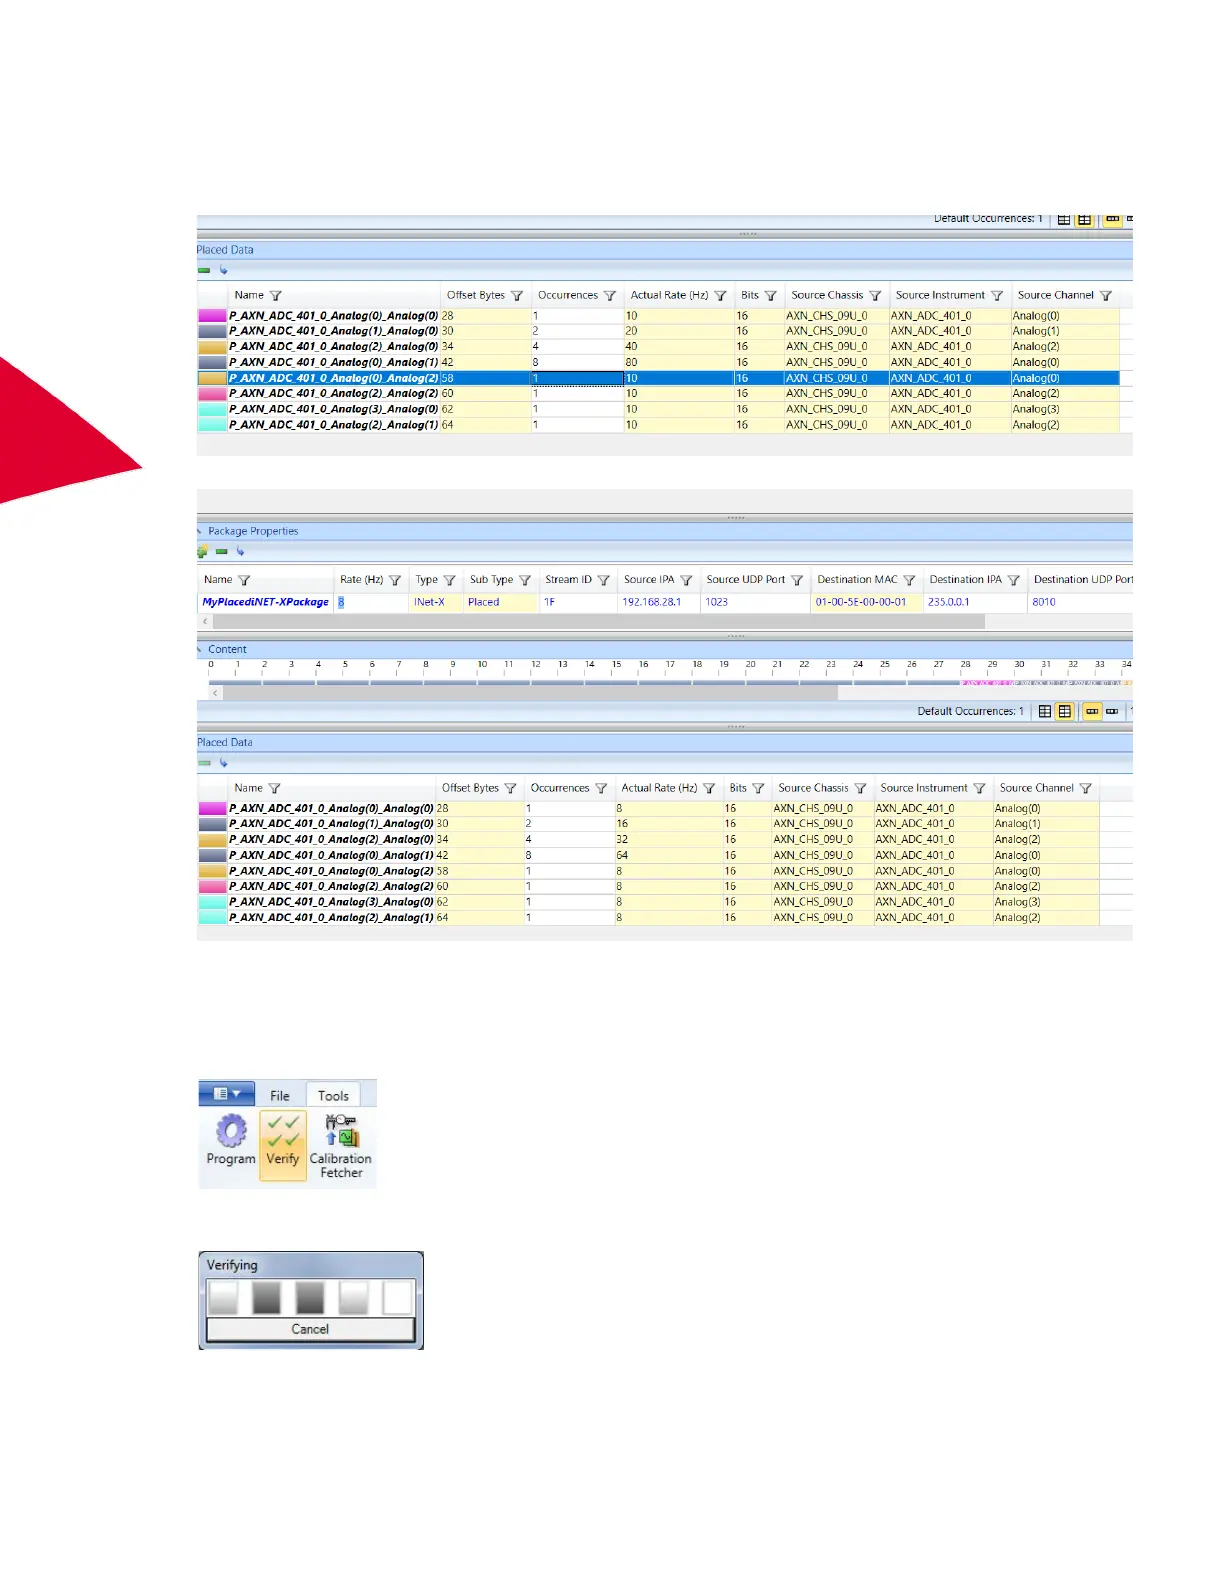Click the blue arrow icon in upper Placed Data toolbar
The height and width of the screenshot is (1584, 1224).
click(x=224, y=270)
